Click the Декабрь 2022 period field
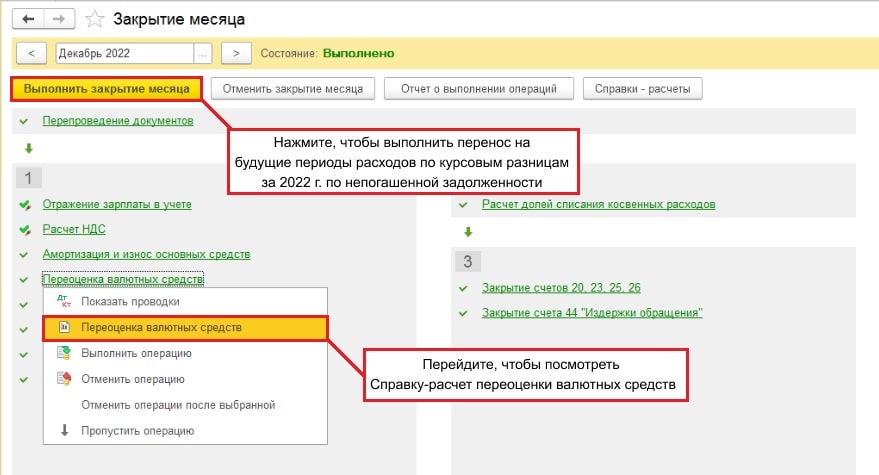The width and height of the screenshot is (879, 475). [x=124, y=53]
